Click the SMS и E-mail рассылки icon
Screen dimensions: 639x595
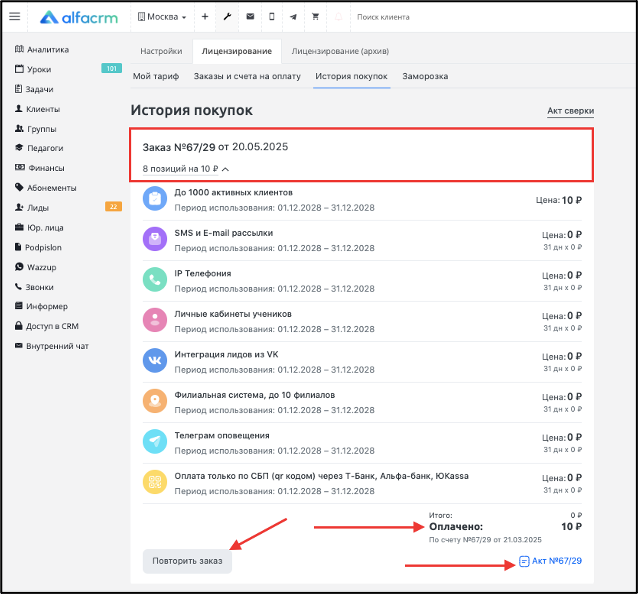tap(155, 239)
